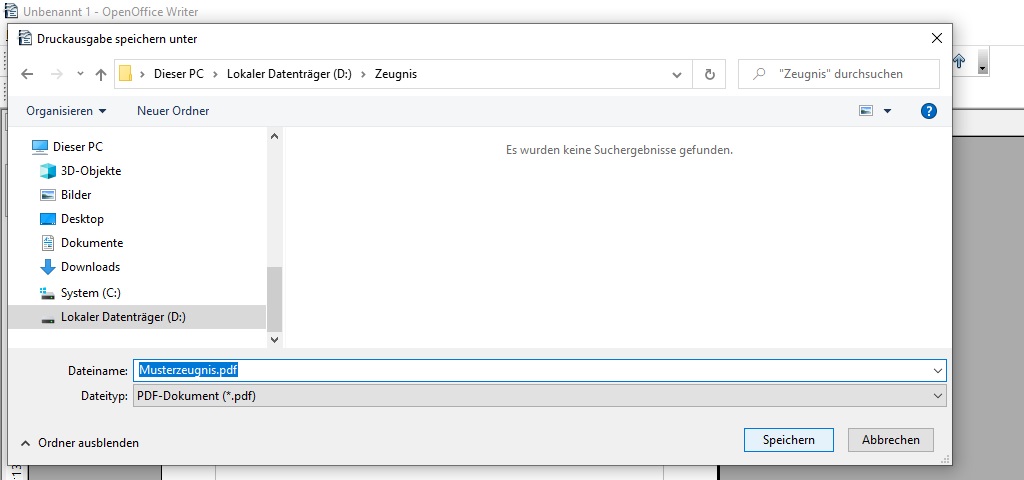Expand the Dateityp PDF-Dokument dropdown
The height and width of the screenshot is (480, 1024).
click(x=937, y=396)
